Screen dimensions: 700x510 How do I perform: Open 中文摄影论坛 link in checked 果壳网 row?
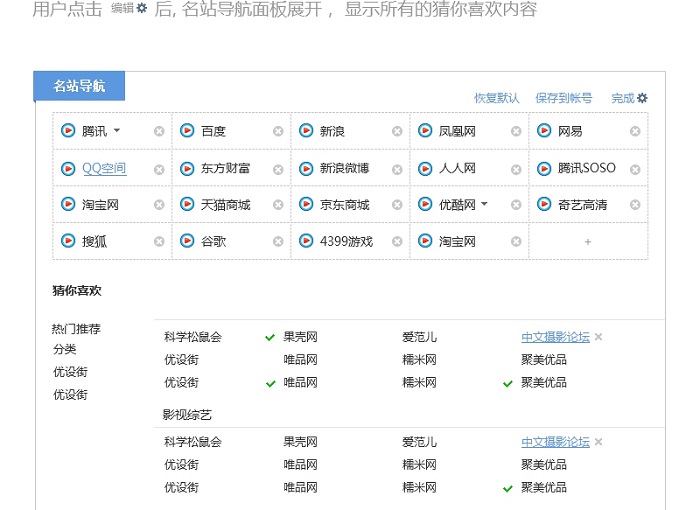tap(555, 337)
